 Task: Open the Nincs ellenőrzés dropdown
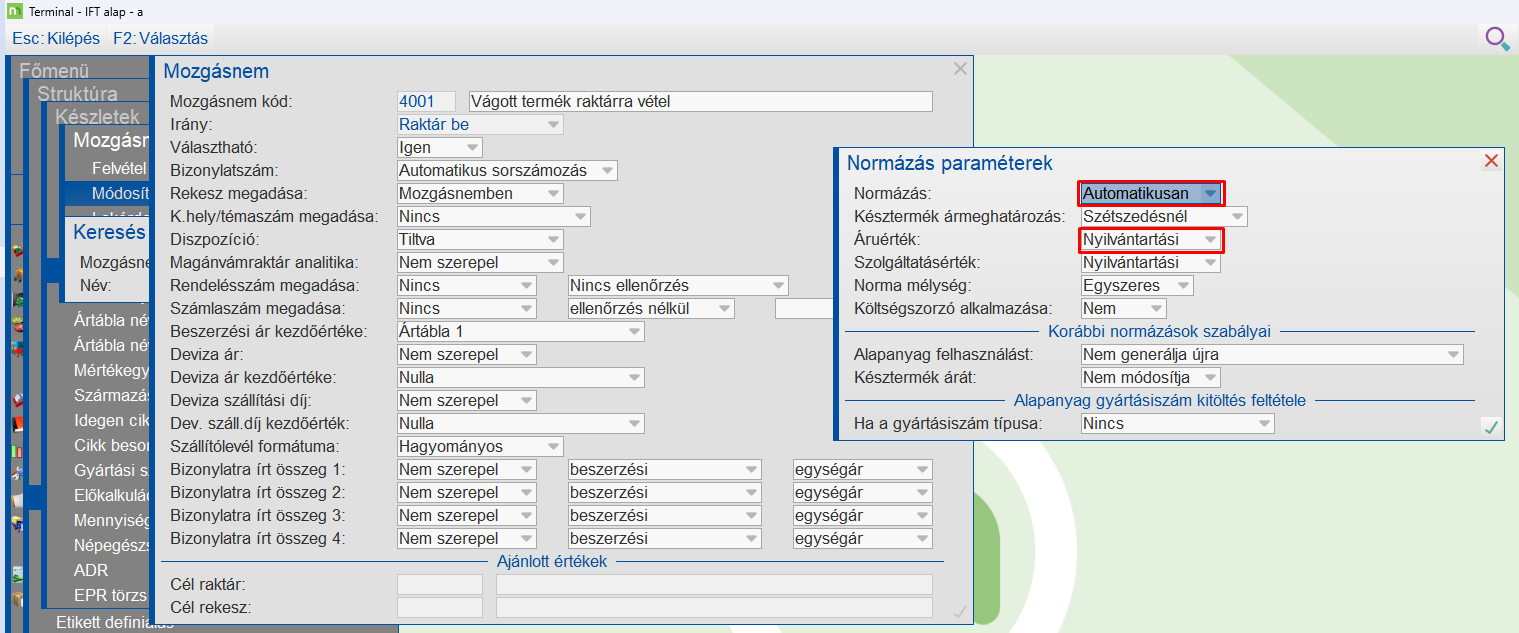coord(678,285)
